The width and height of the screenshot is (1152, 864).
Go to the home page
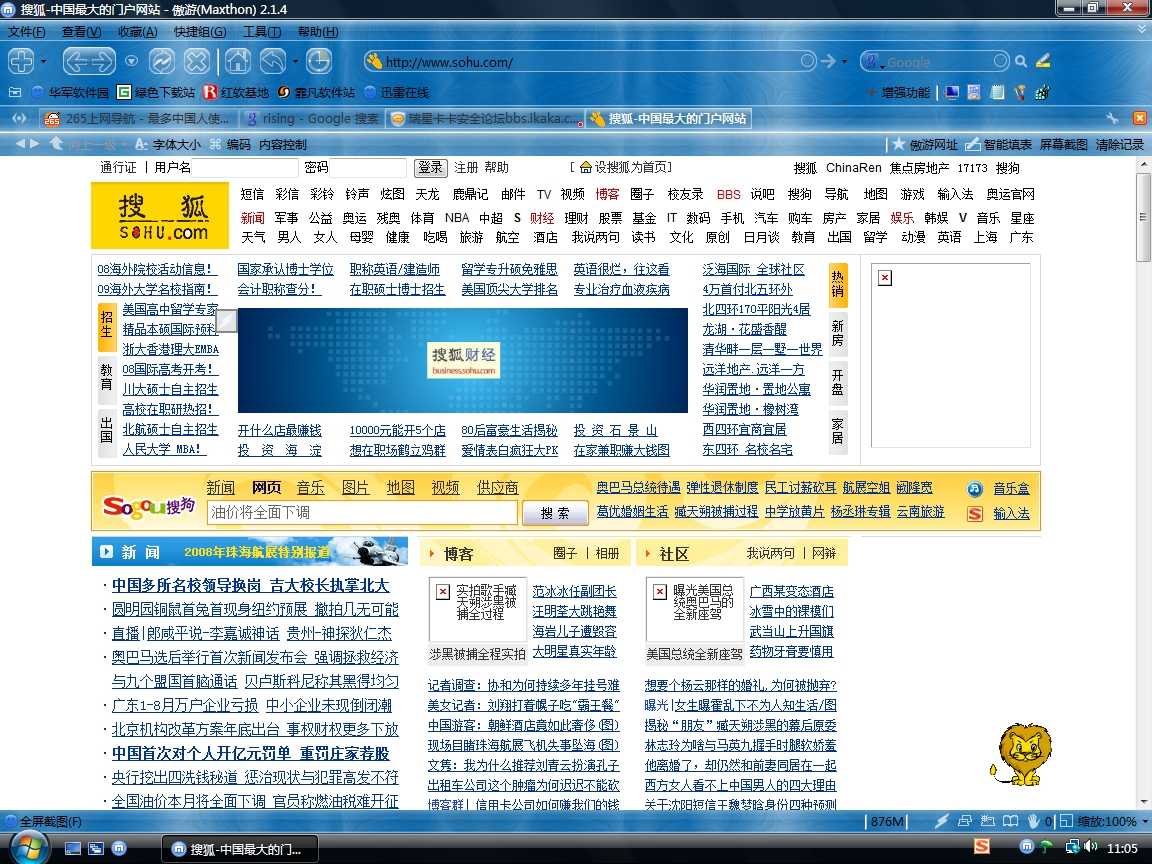pos(237,61)
